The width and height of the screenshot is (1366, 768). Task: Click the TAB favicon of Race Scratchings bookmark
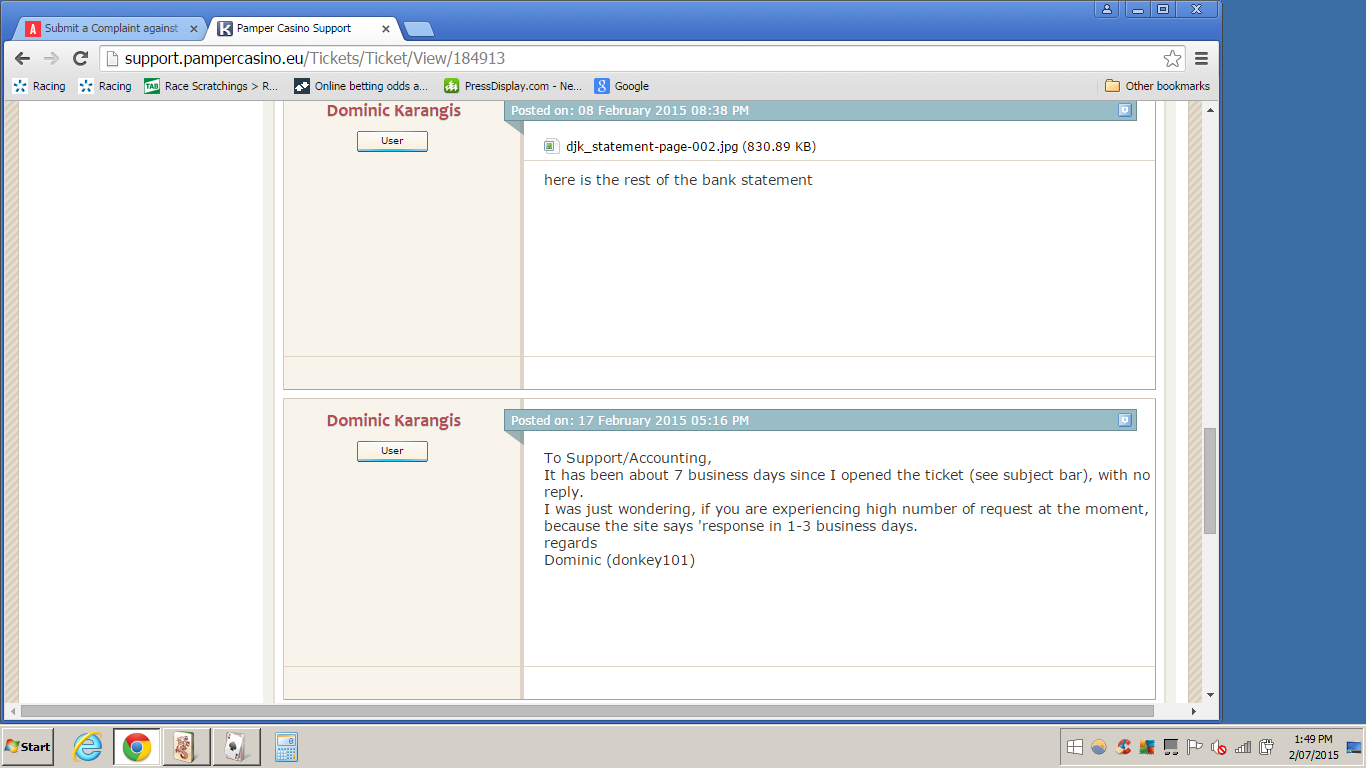tap(152, 86)
